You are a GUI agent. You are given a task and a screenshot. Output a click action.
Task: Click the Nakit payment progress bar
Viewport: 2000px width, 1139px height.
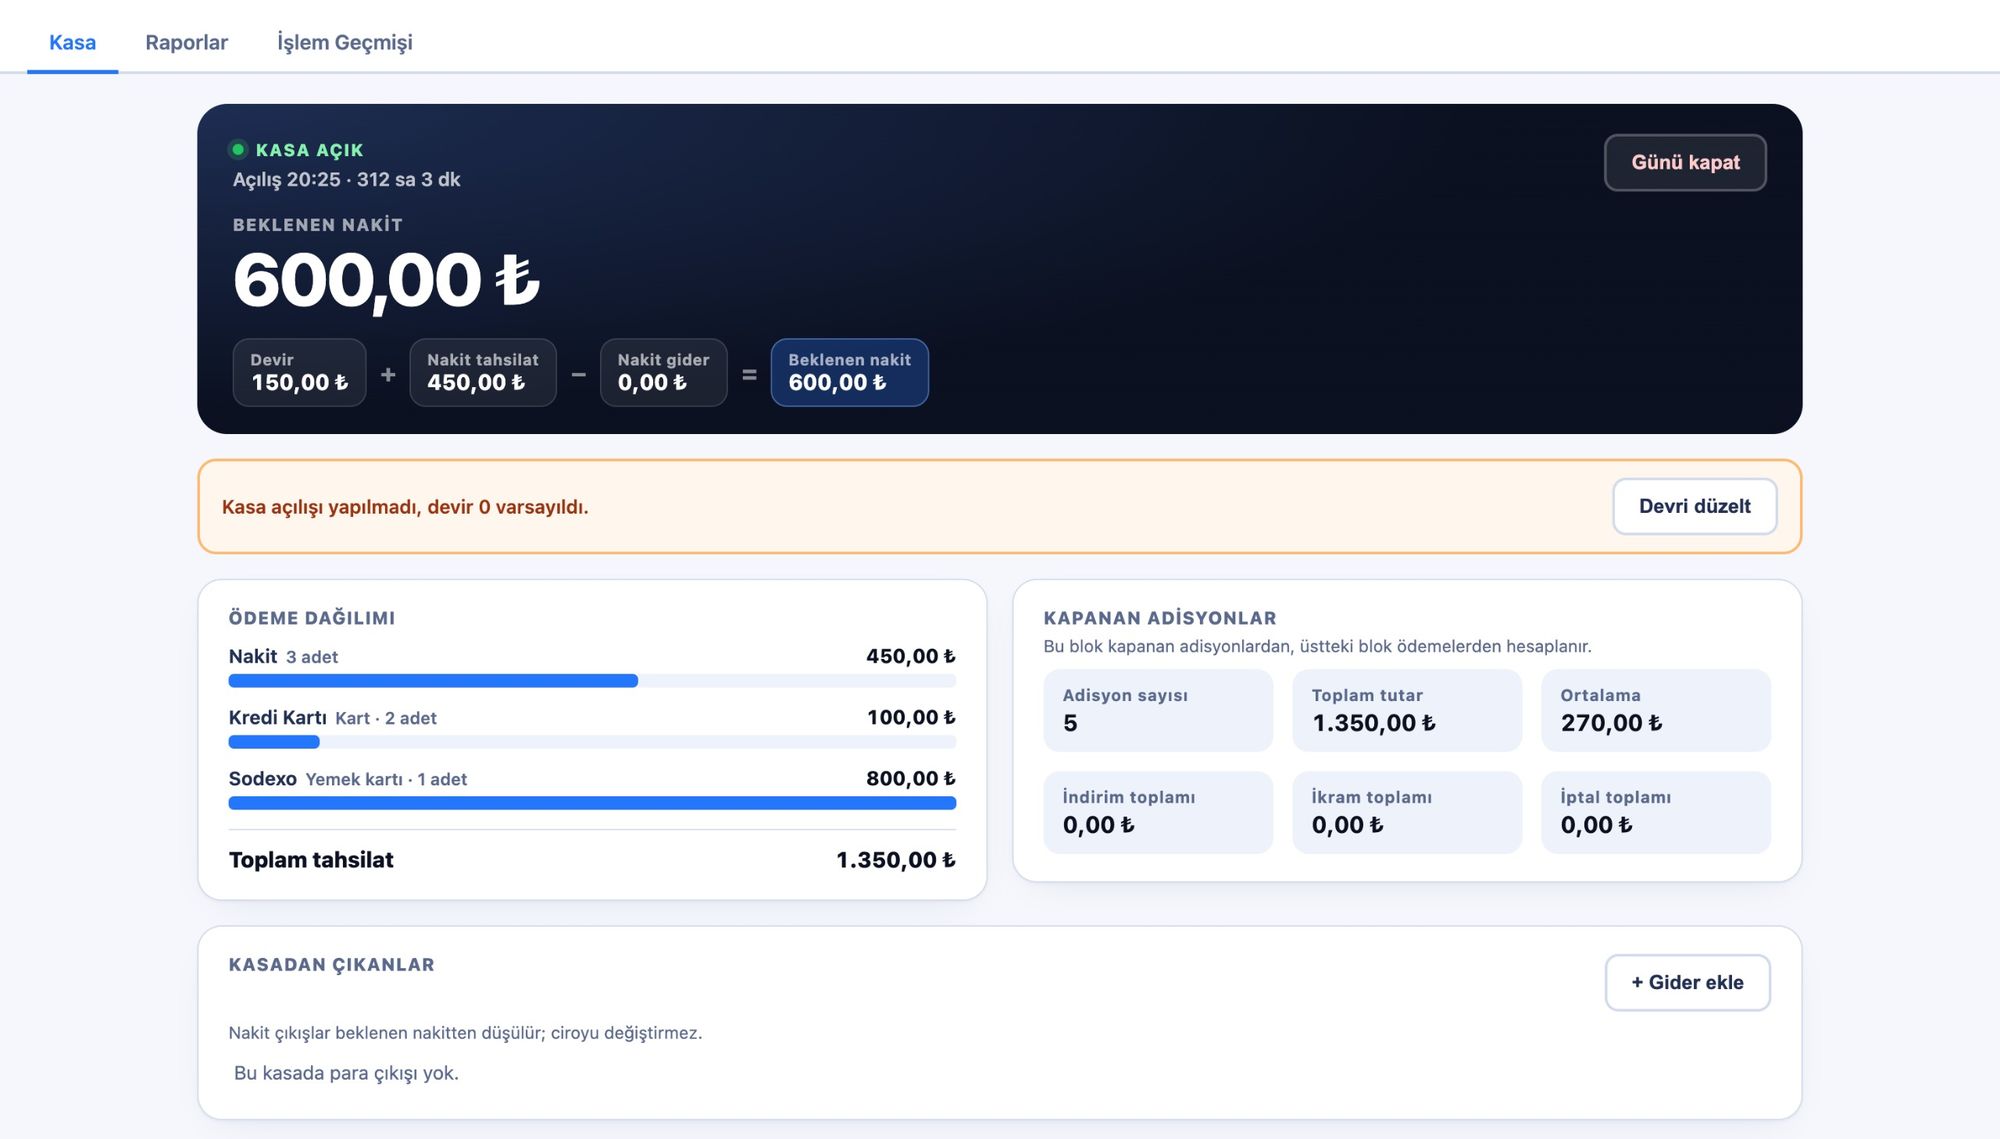click(592, 681)
